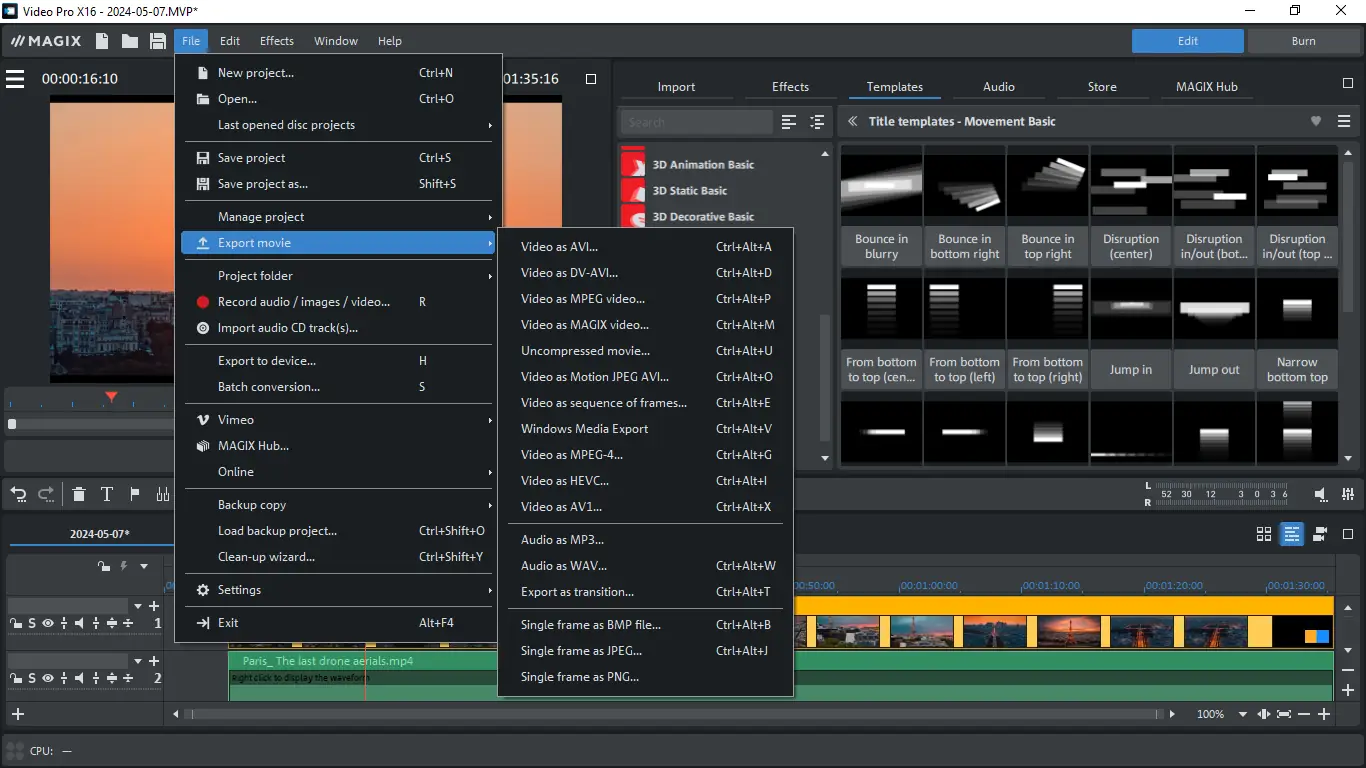Toggle lock on track 1
Image resolution: width=1366 pixels, height=768 pixels.
click(x=15, y=623)
